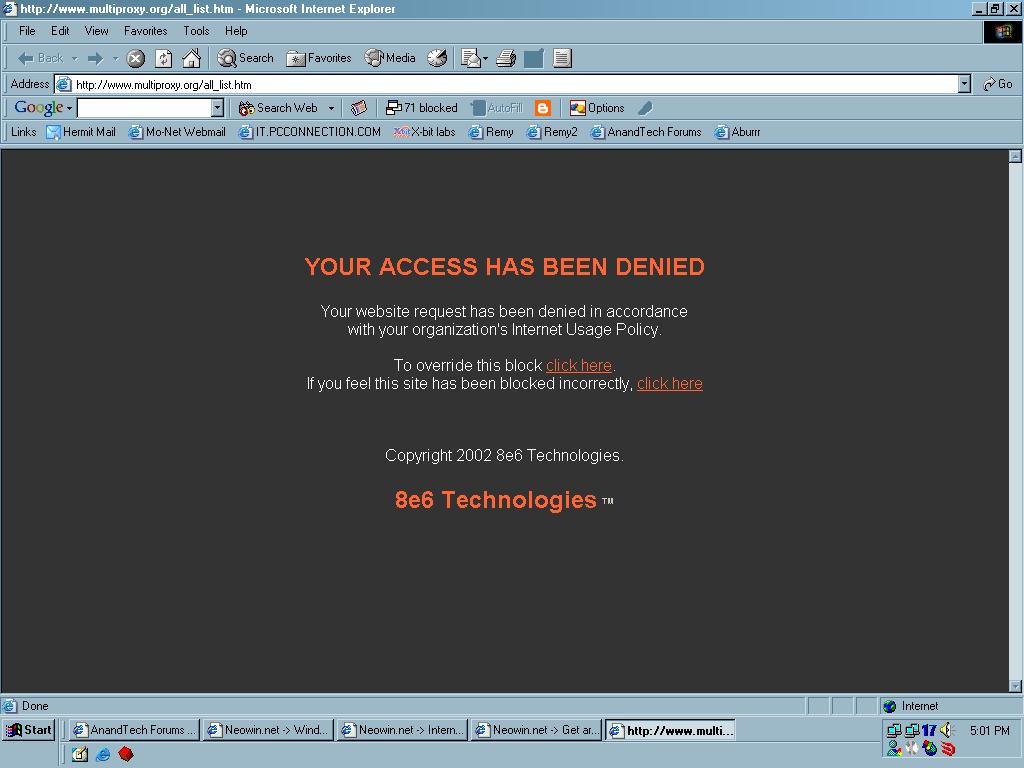
Task: Open the Help menu
Action: click(236, 31)
